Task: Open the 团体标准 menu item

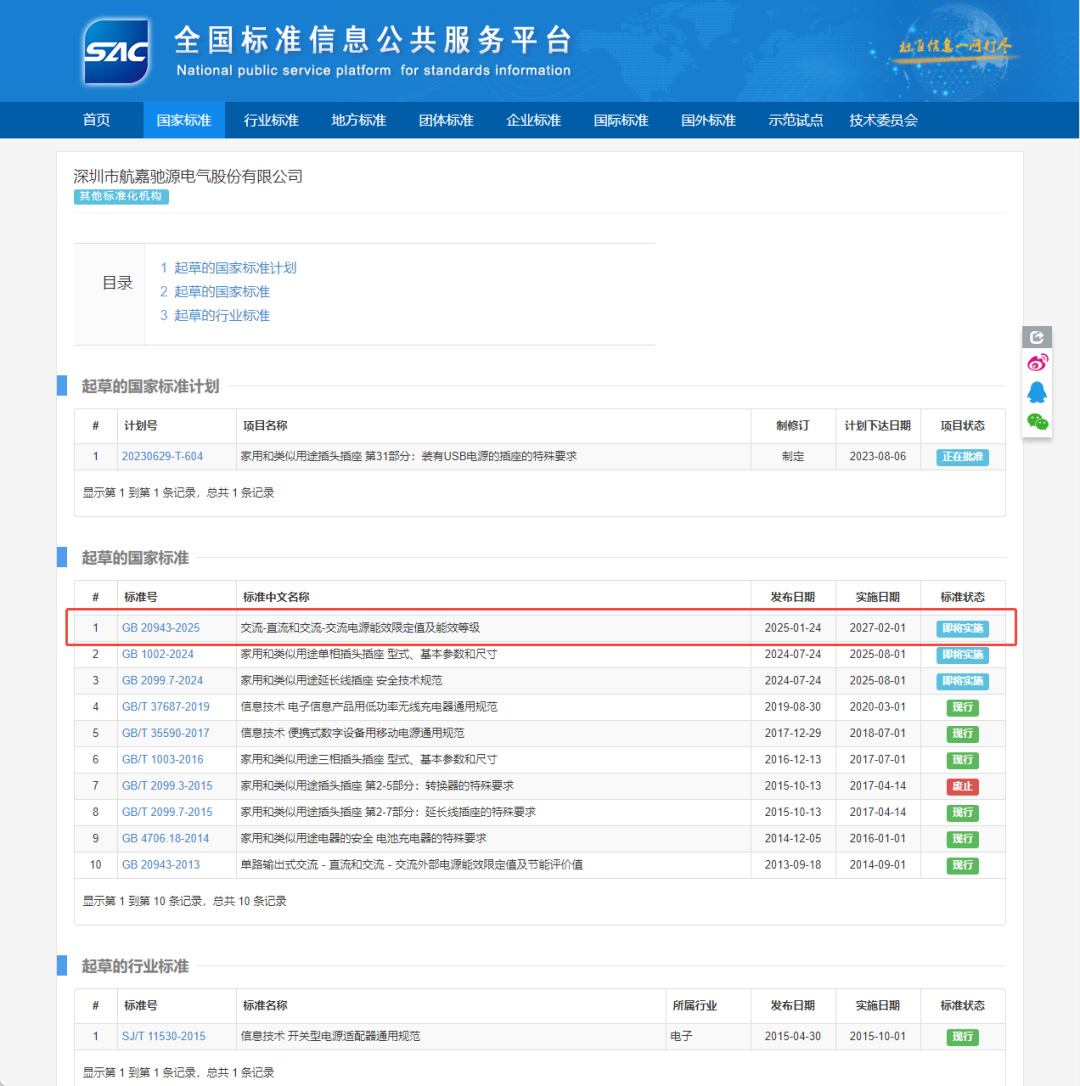Action: coord(446,121)
